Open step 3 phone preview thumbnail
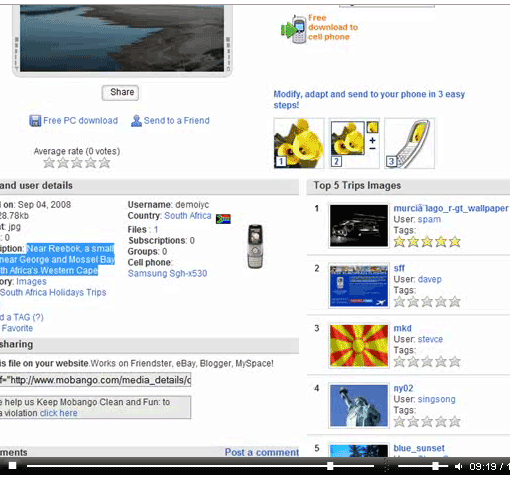 [x=409, y=143]
